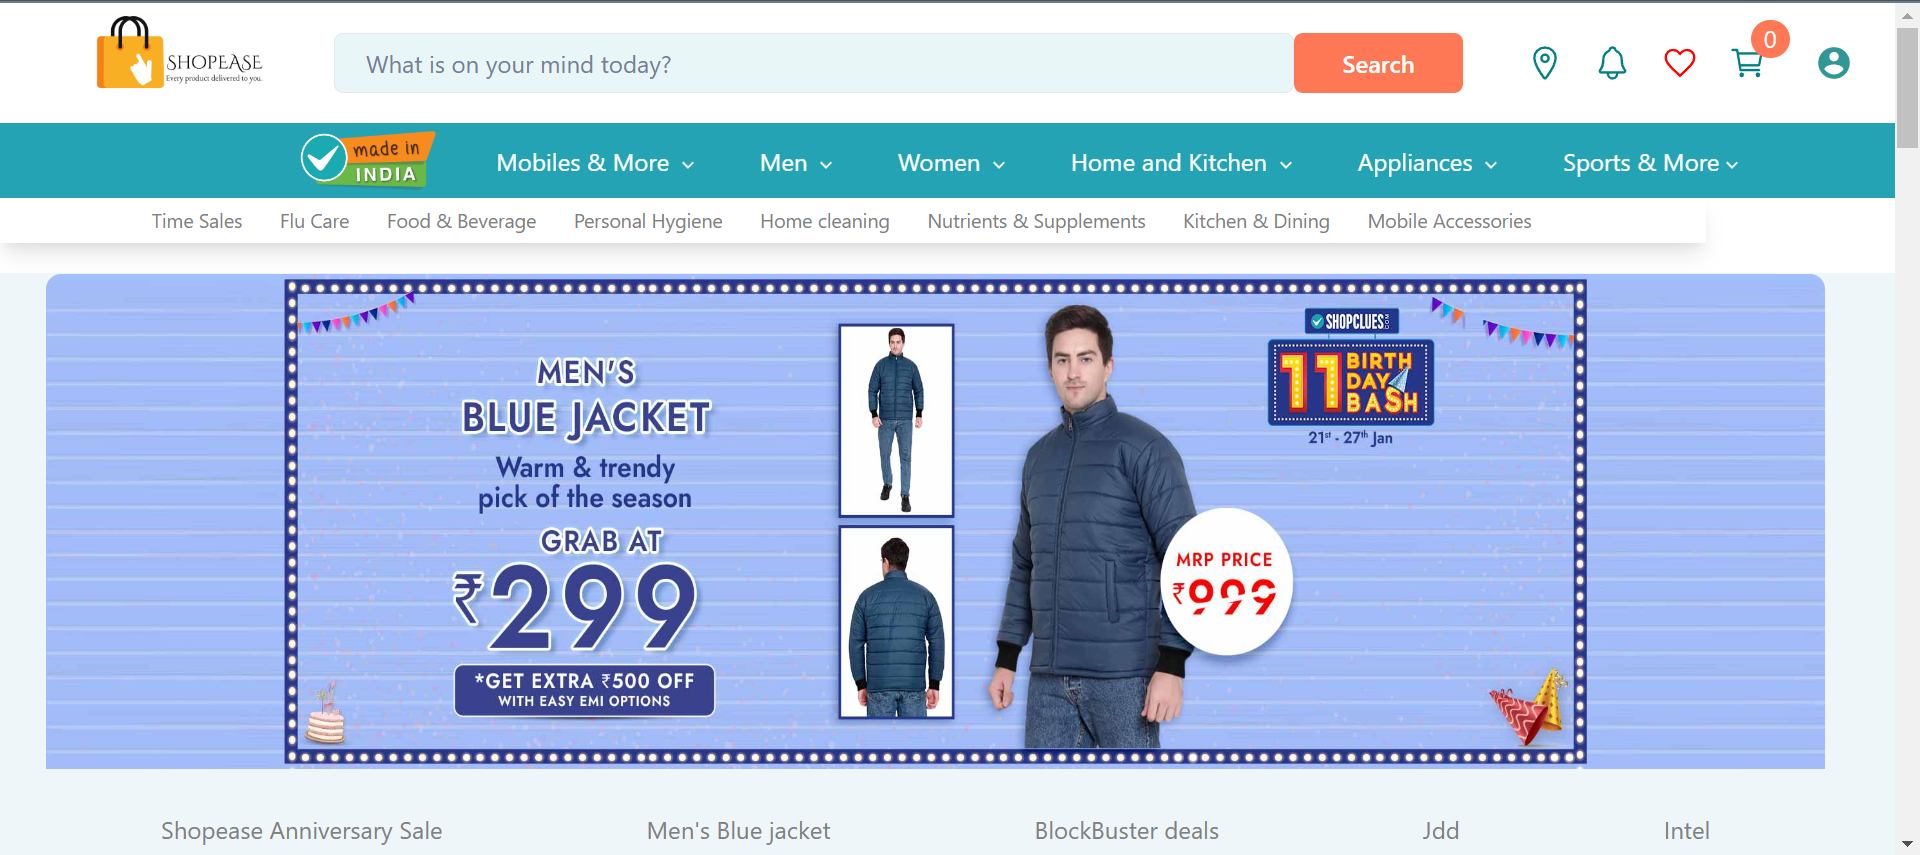The width and height of the screenshot is (1920, 855).
Task: Click the Men's Blue Jacket banner
Action: pos(935,521)
